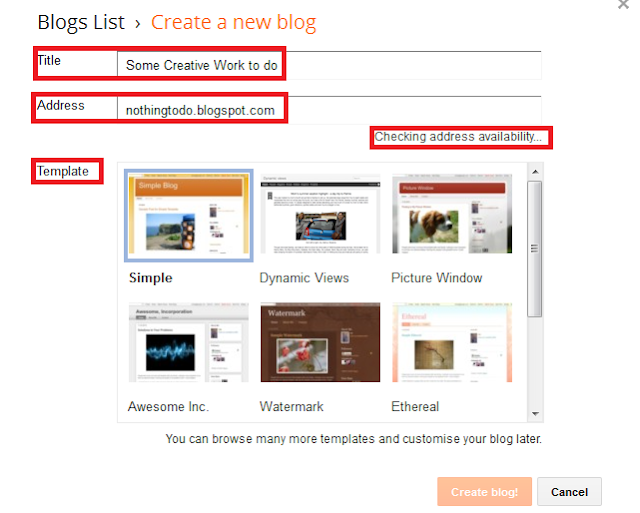Click the Cancel button

(569, 491)
